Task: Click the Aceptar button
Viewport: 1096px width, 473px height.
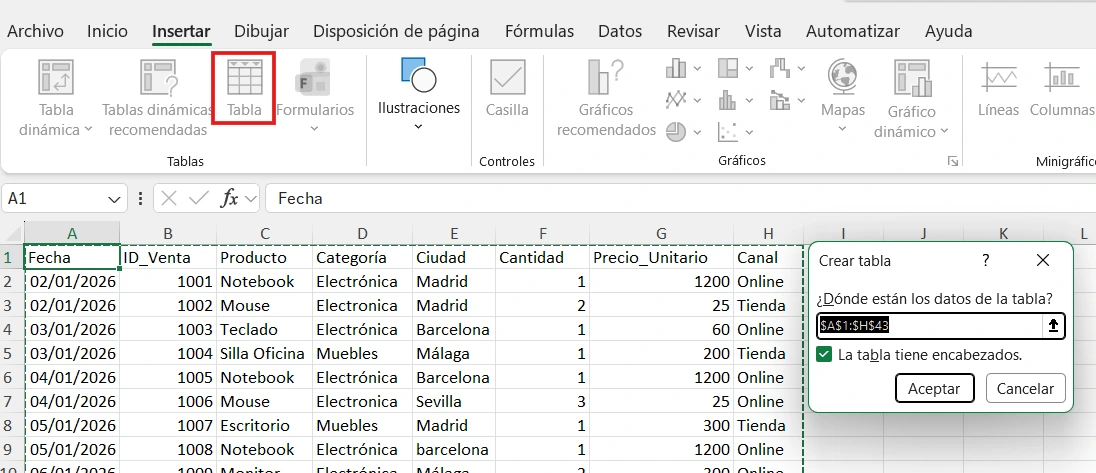Action: 935,388
